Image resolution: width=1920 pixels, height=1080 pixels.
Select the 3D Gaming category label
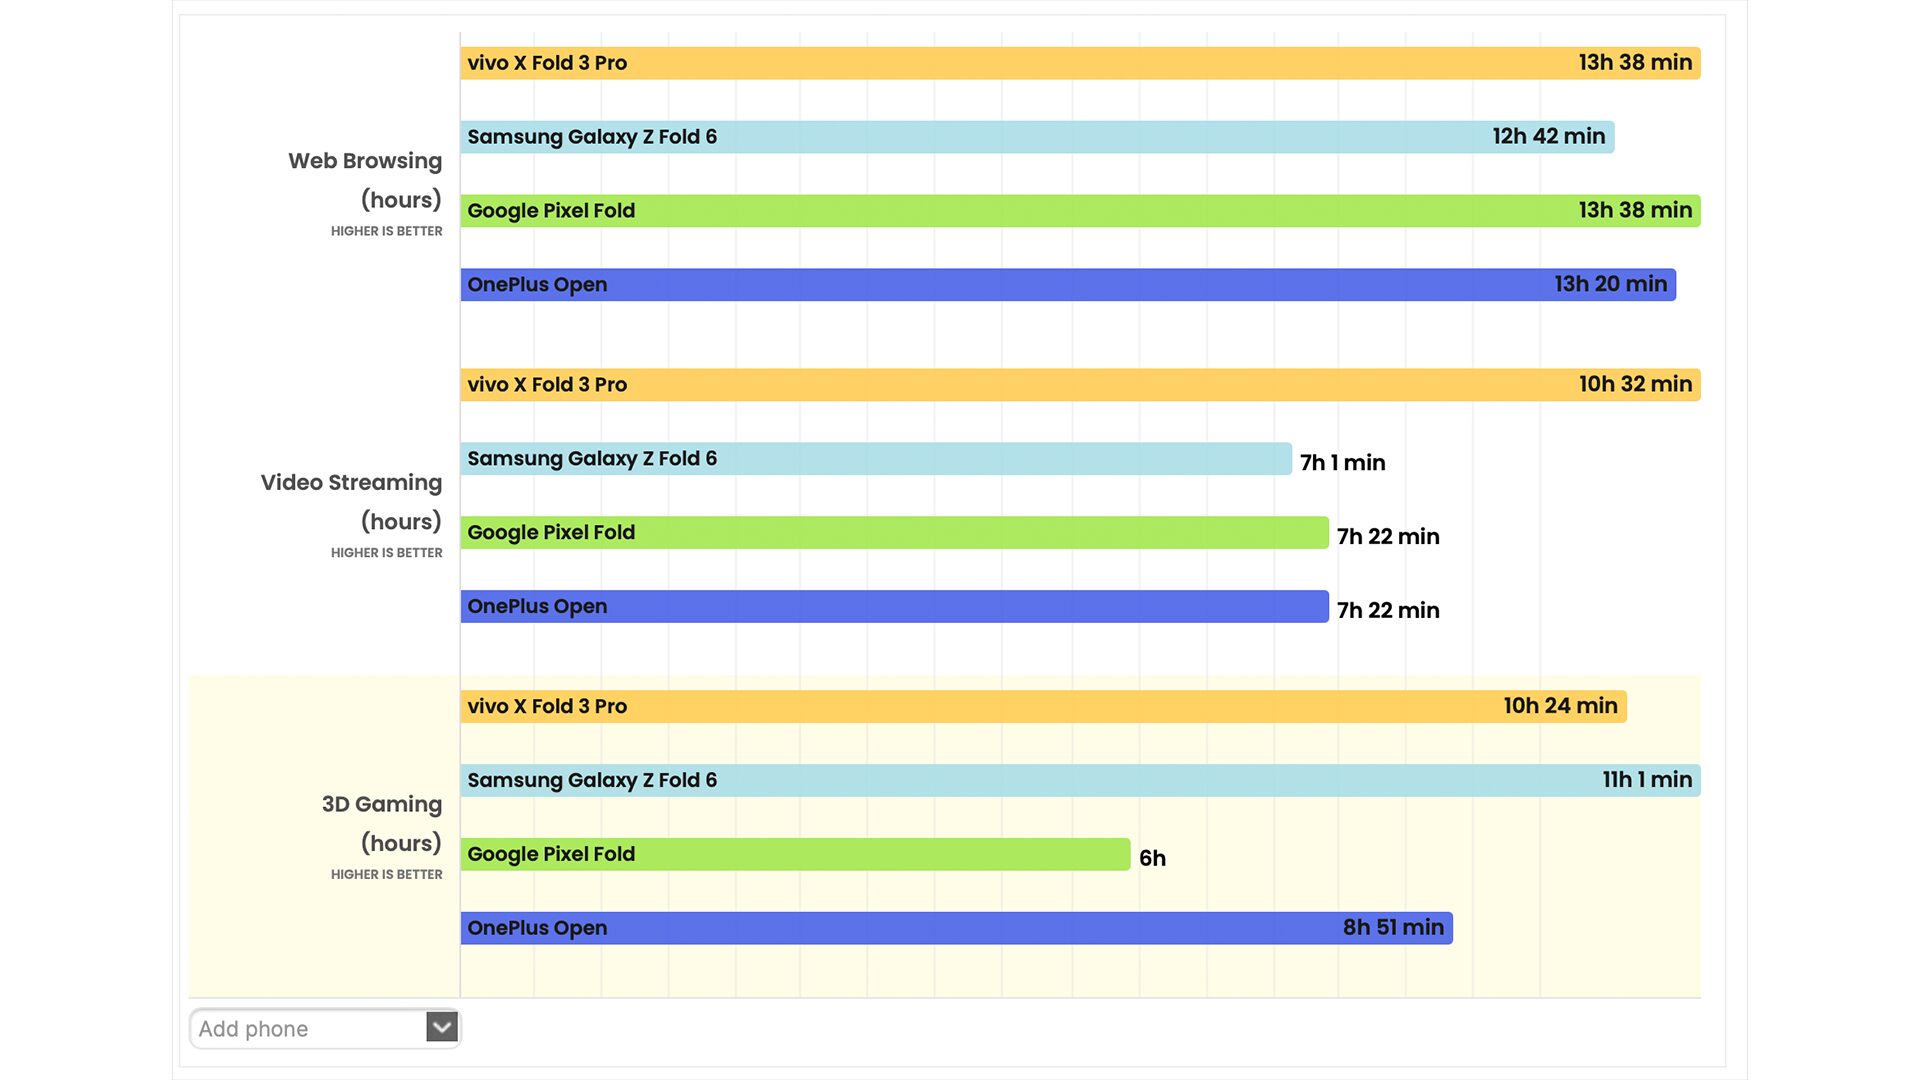coord(381,805)
